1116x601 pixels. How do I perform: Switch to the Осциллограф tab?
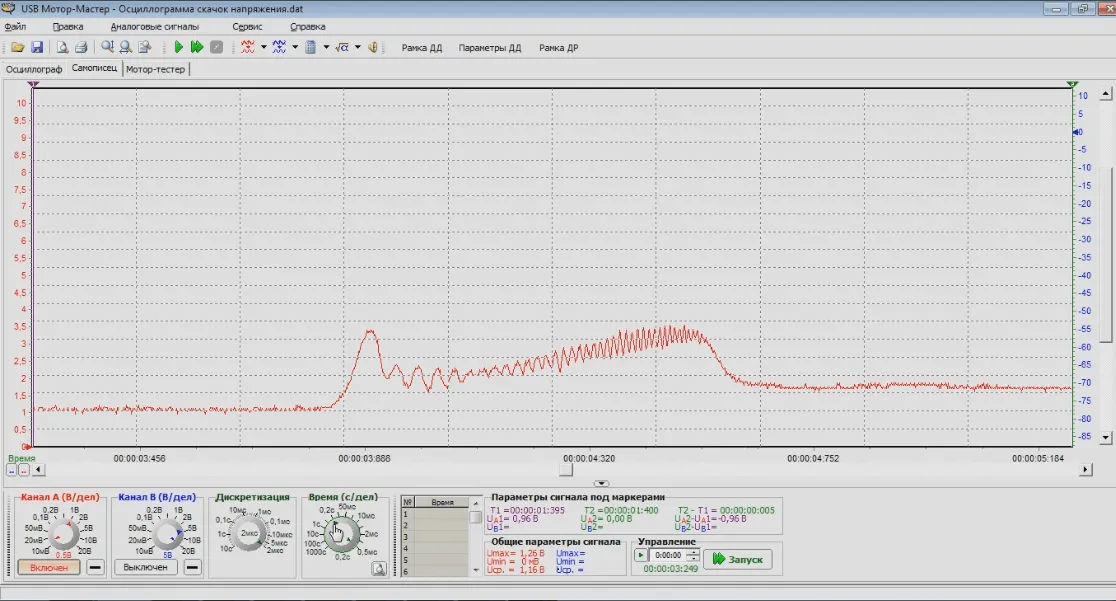33,69
